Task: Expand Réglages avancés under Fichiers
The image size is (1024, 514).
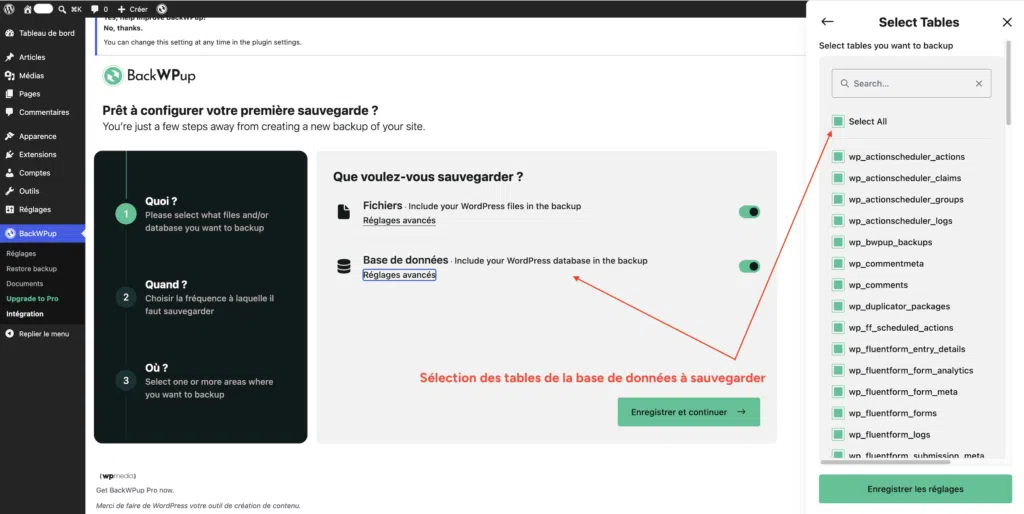Action: [399, 221]
